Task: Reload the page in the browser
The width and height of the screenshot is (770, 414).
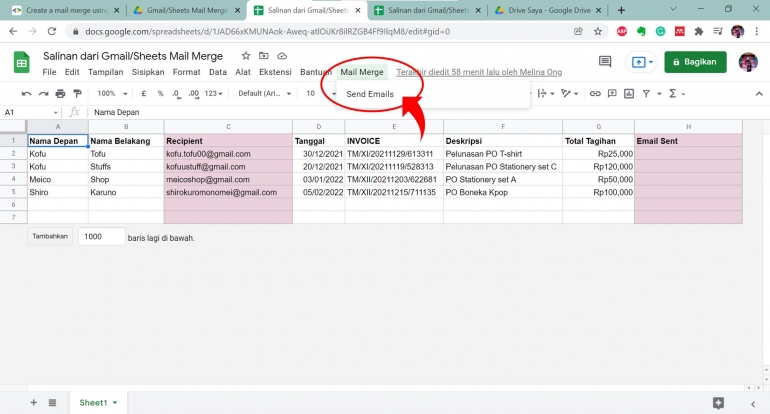Action: (52, 31)
